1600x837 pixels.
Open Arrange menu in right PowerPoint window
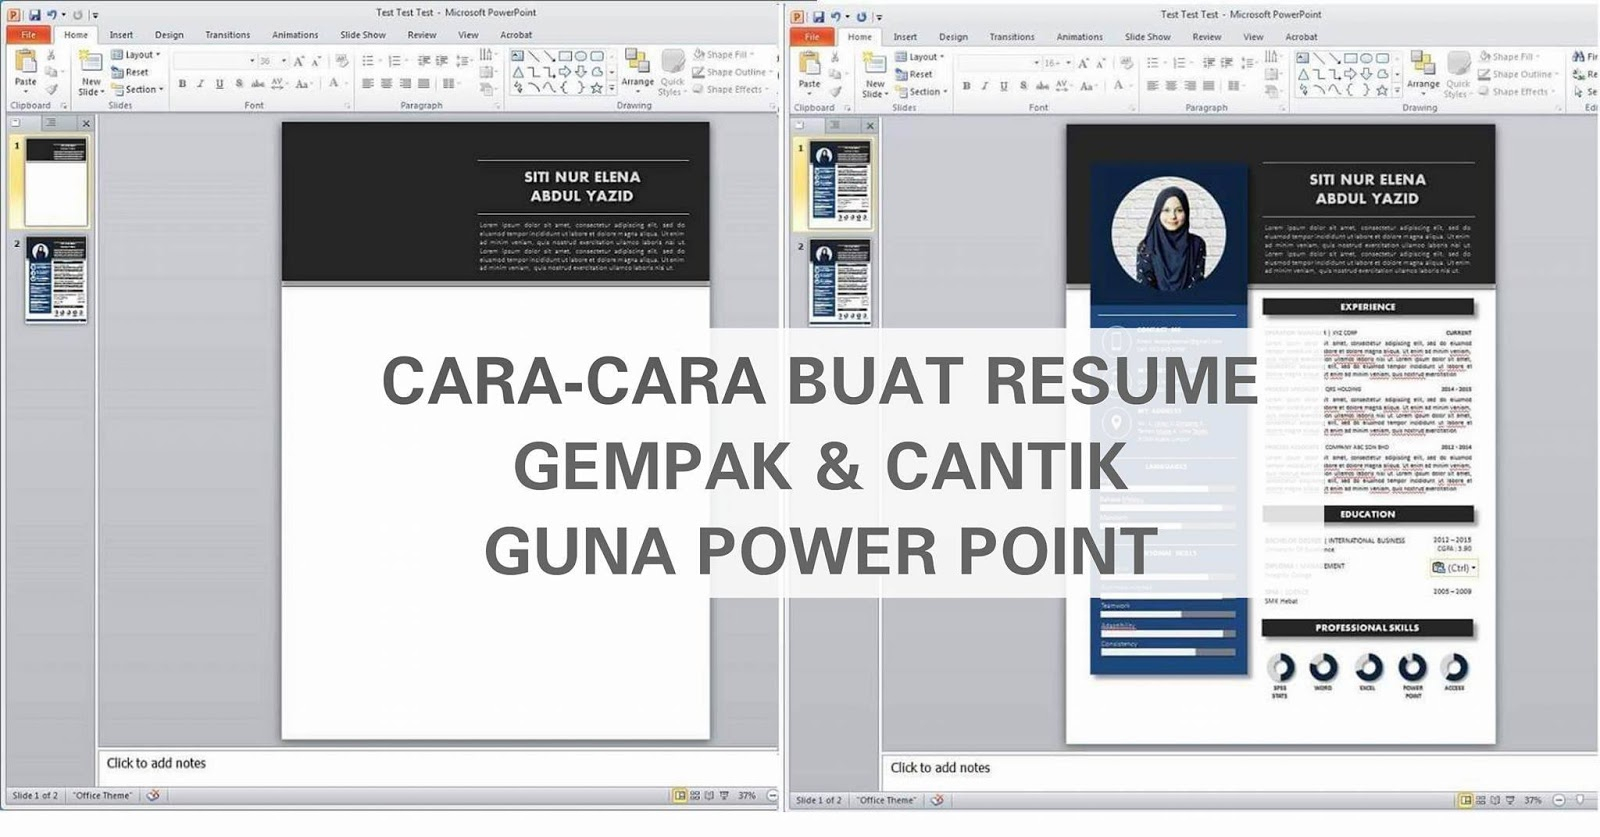(1422, 71)
